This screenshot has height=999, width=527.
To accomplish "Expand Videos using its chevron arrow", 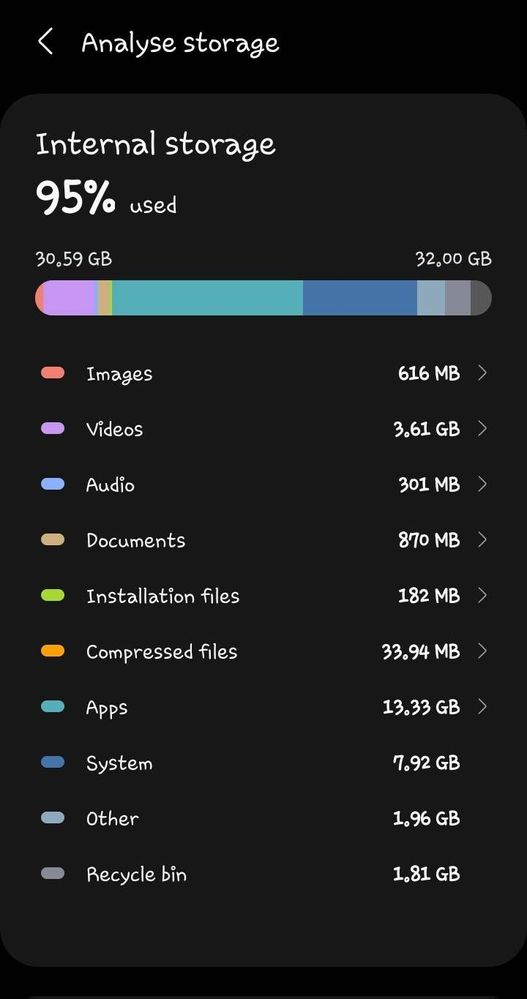I will click(x=482, y=428).
